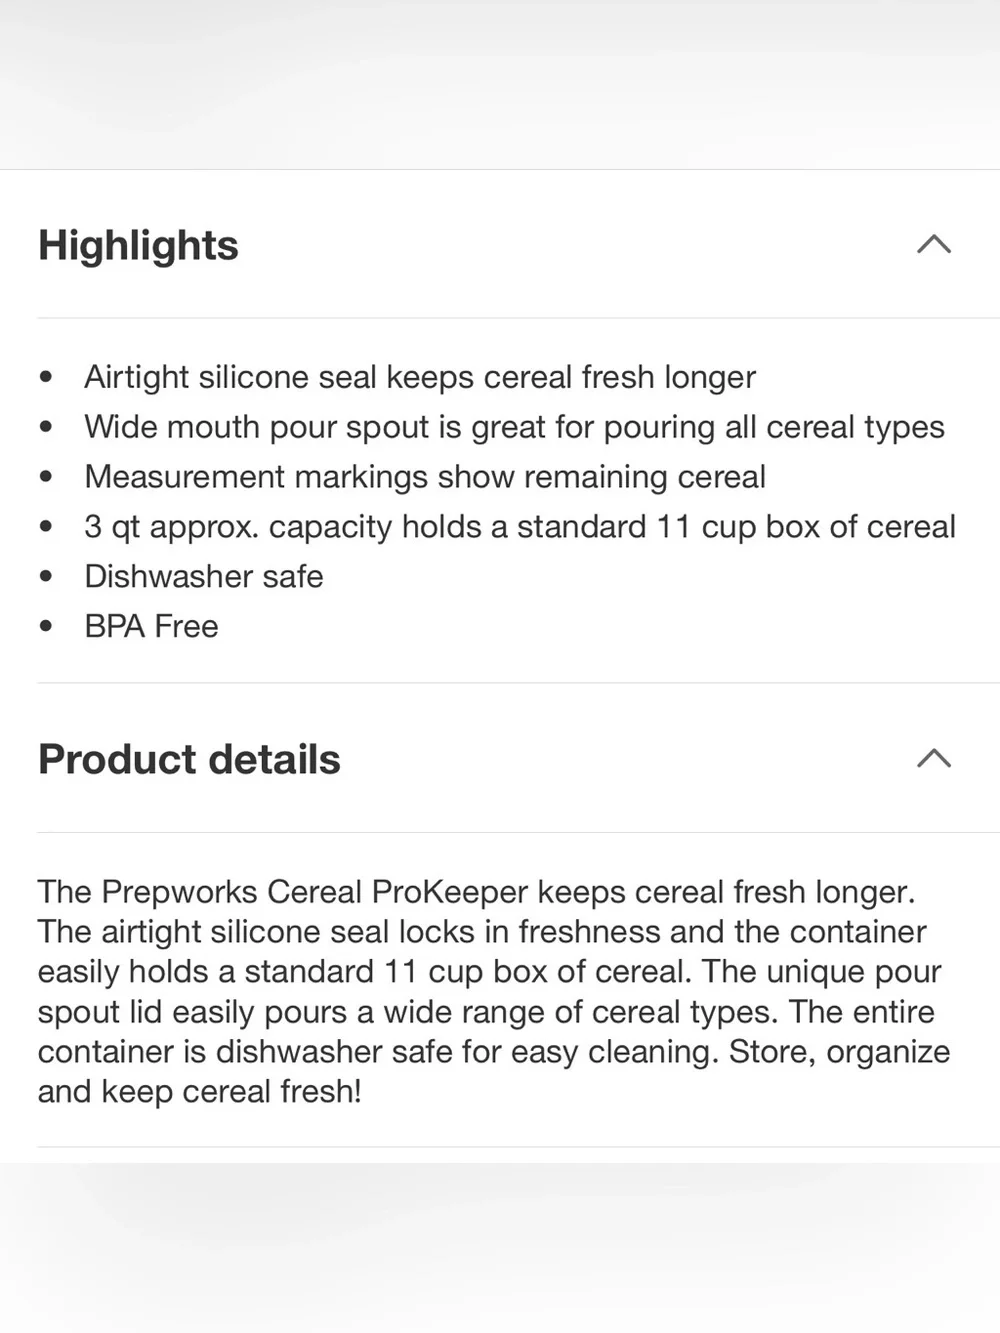Click the bullet before Dishwasher safe
1000x1333 pixels.
46,577
